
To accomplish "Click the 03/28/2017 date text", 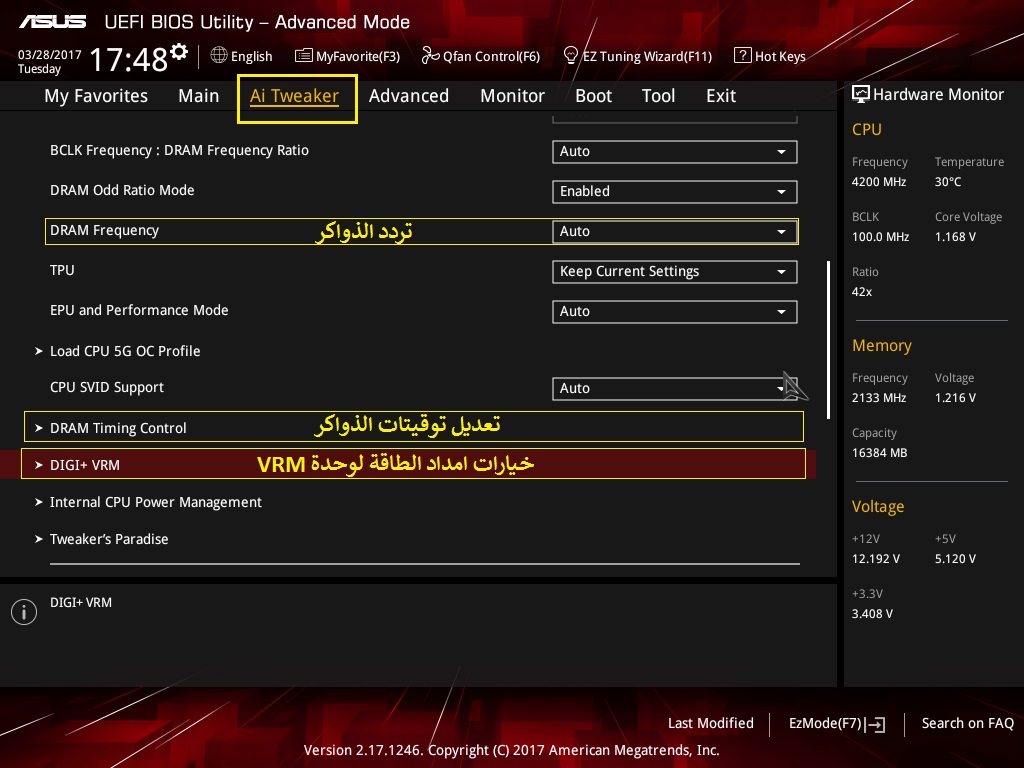I will [x=50, y=55].
